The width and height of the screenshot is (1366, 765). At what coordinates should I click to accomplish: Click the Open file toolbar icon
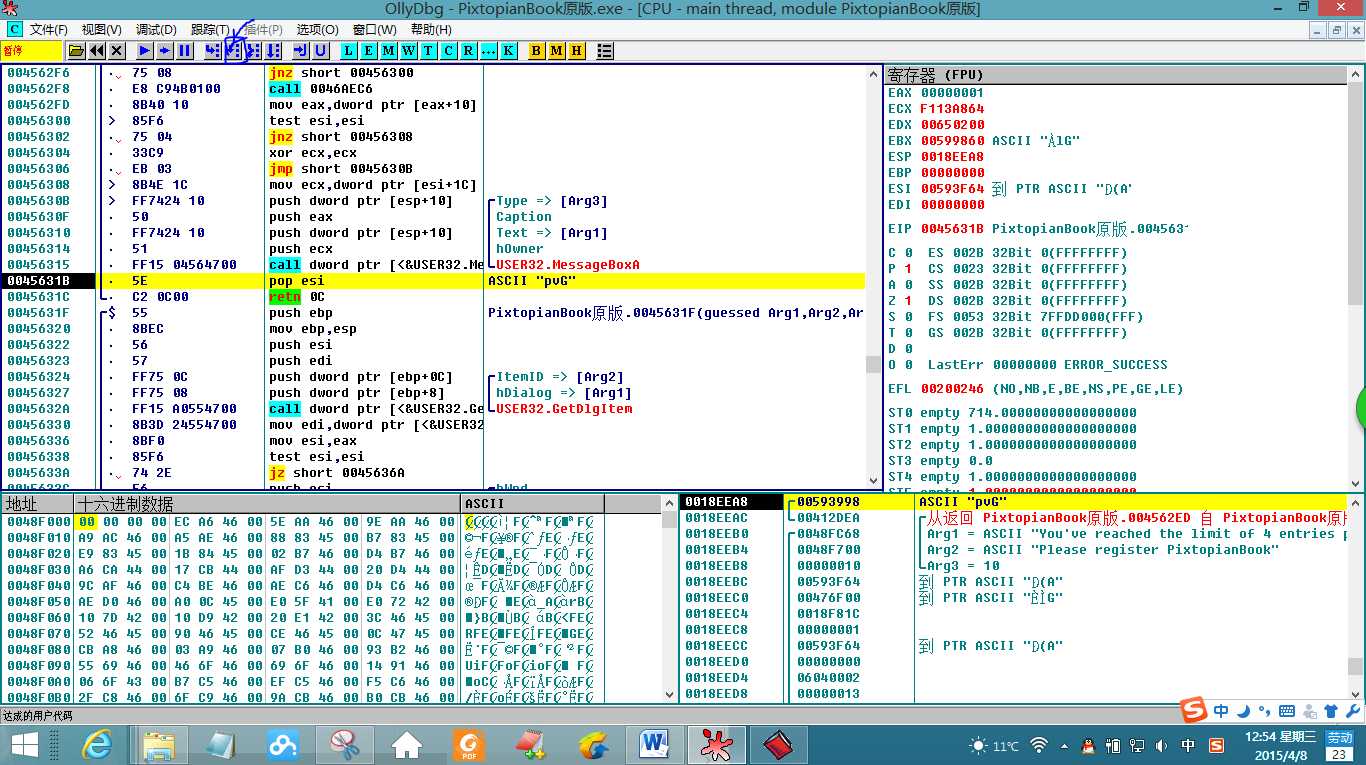[76, 50]
